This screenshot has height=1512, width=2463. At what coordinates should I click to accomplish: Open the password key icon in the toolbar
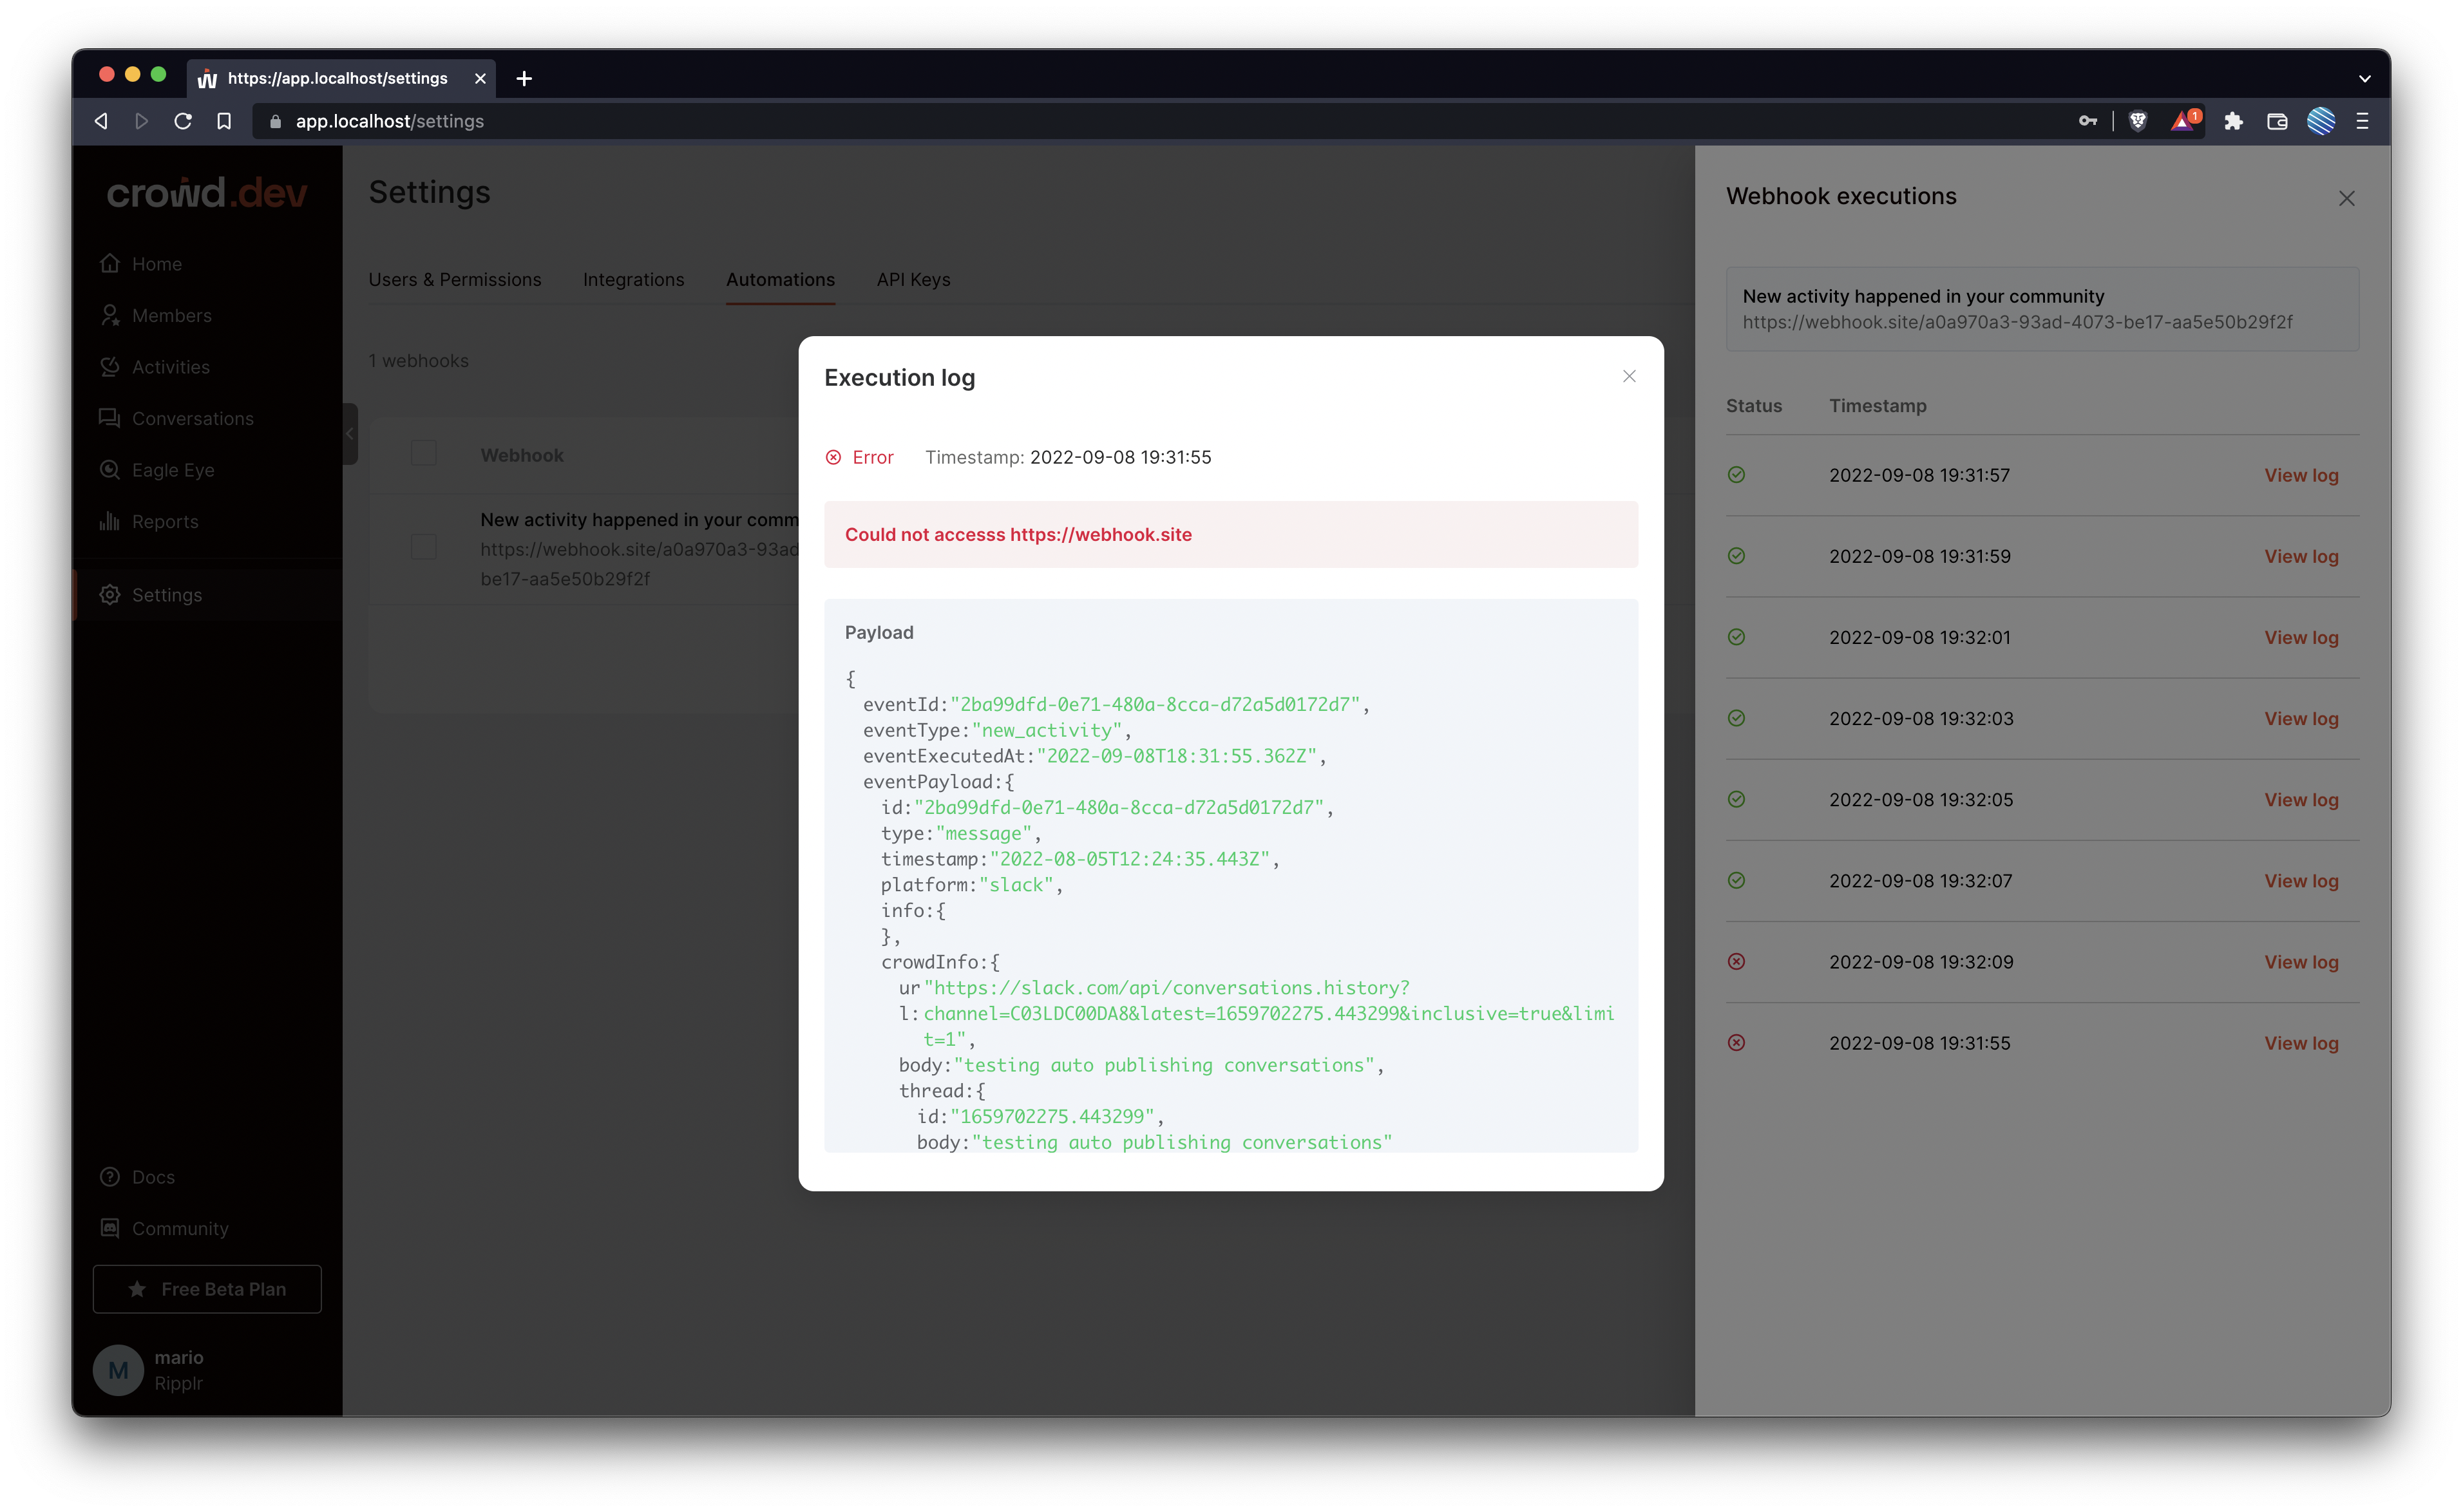2087,121
